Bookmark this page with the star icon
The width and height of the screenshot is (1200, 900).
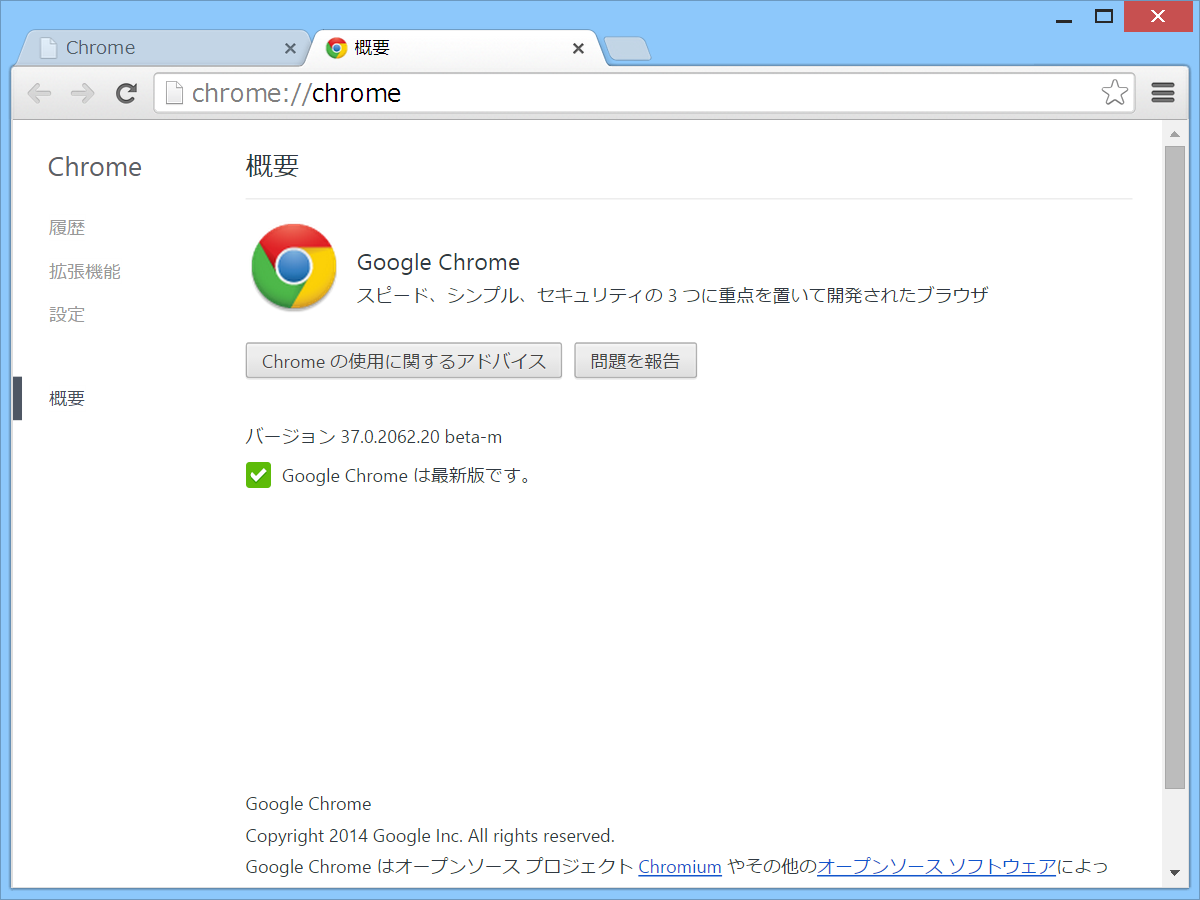[x=1114, y=92]
